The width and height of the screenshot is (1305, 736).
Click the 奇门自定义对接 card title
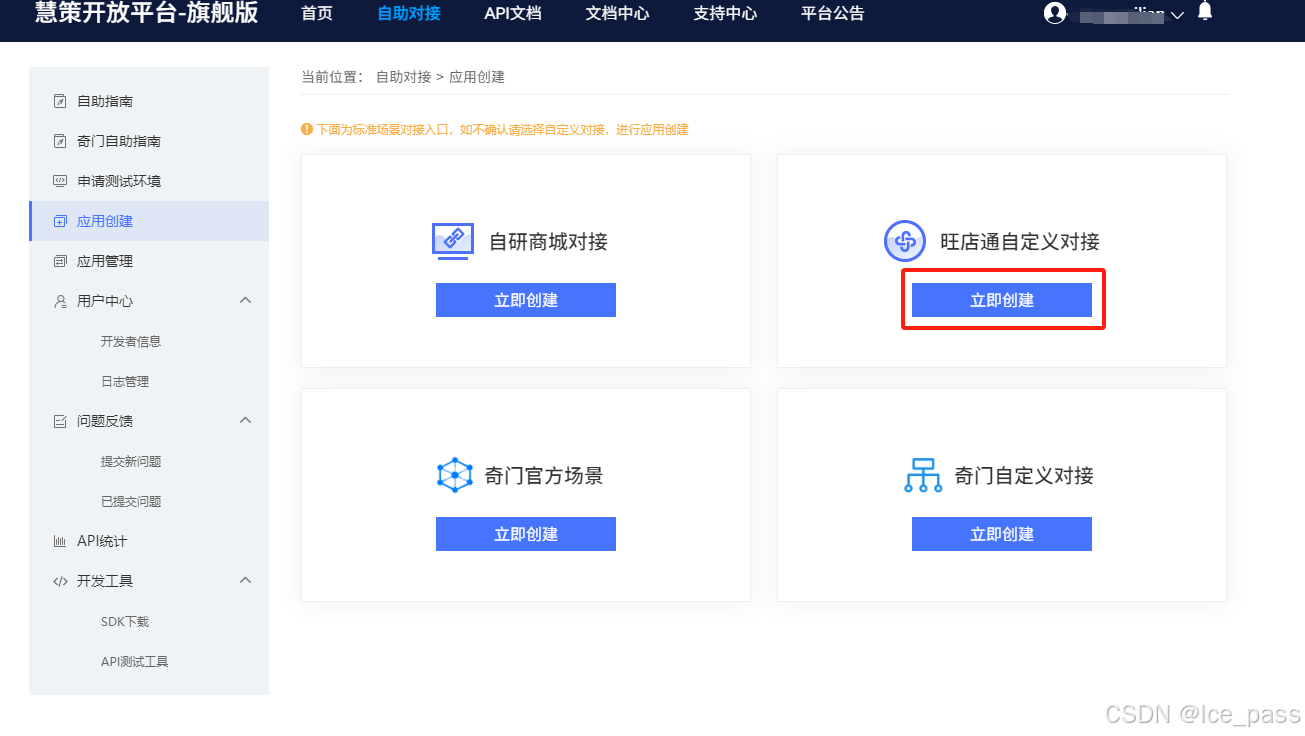click(1024, 475)
